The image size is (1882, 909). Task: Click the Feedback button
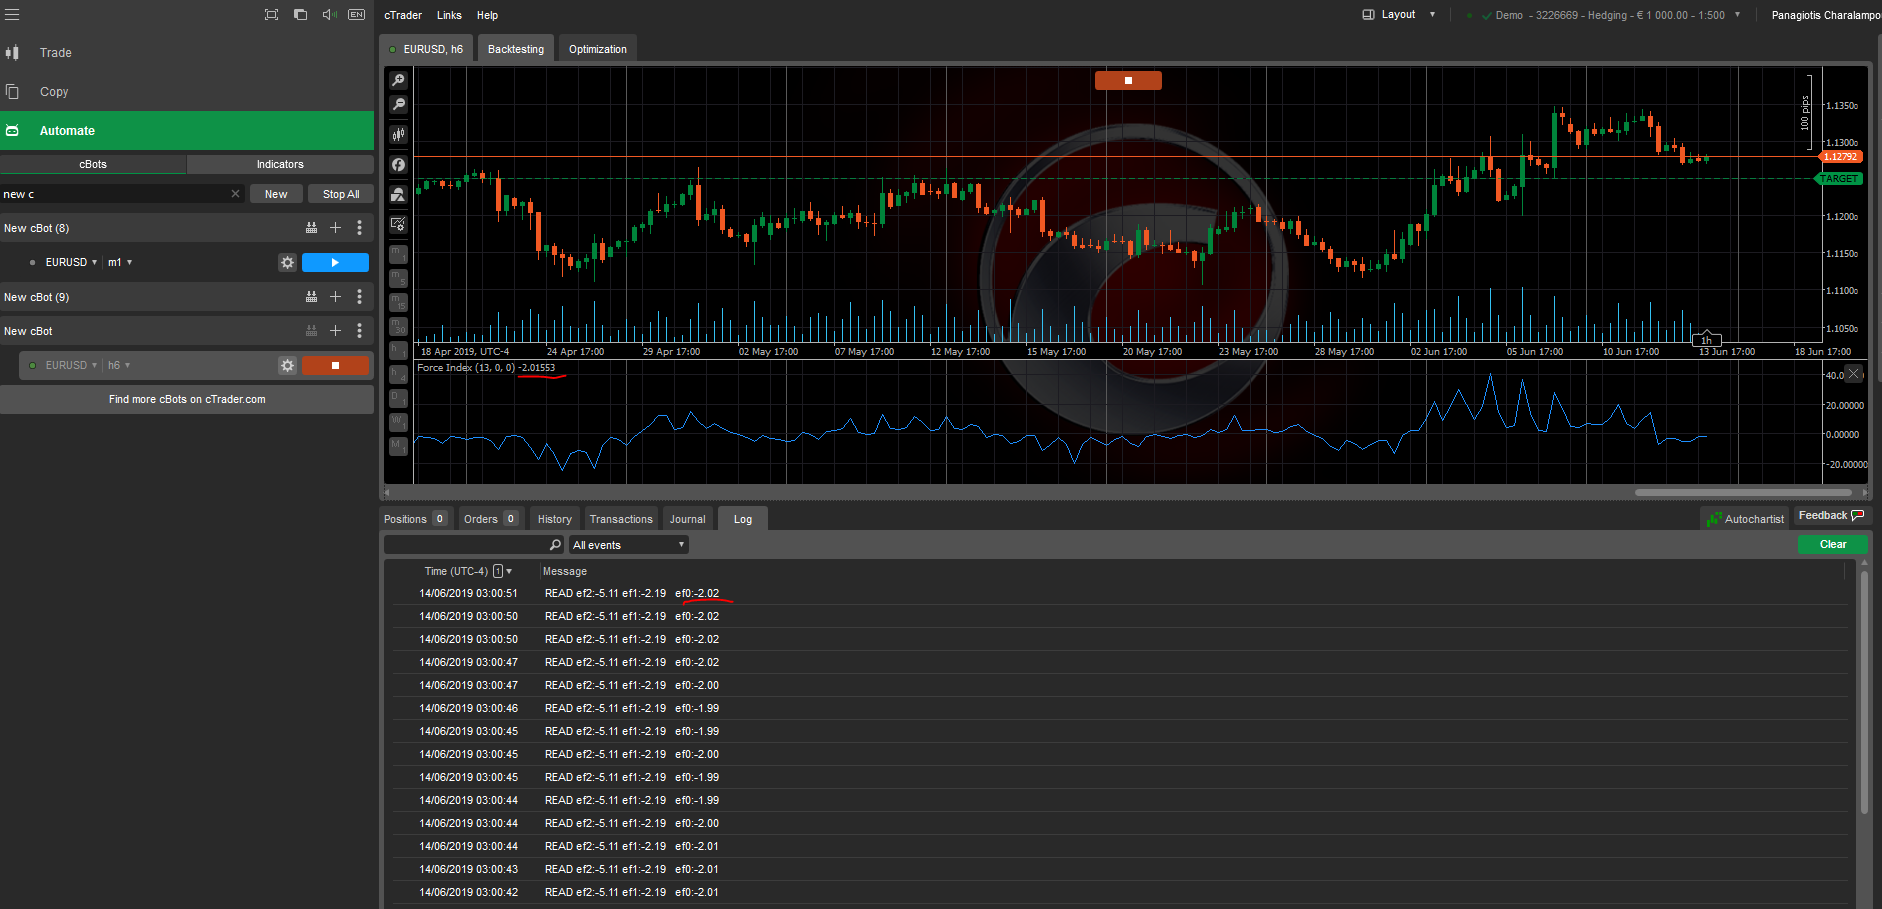coord(1830,516)
